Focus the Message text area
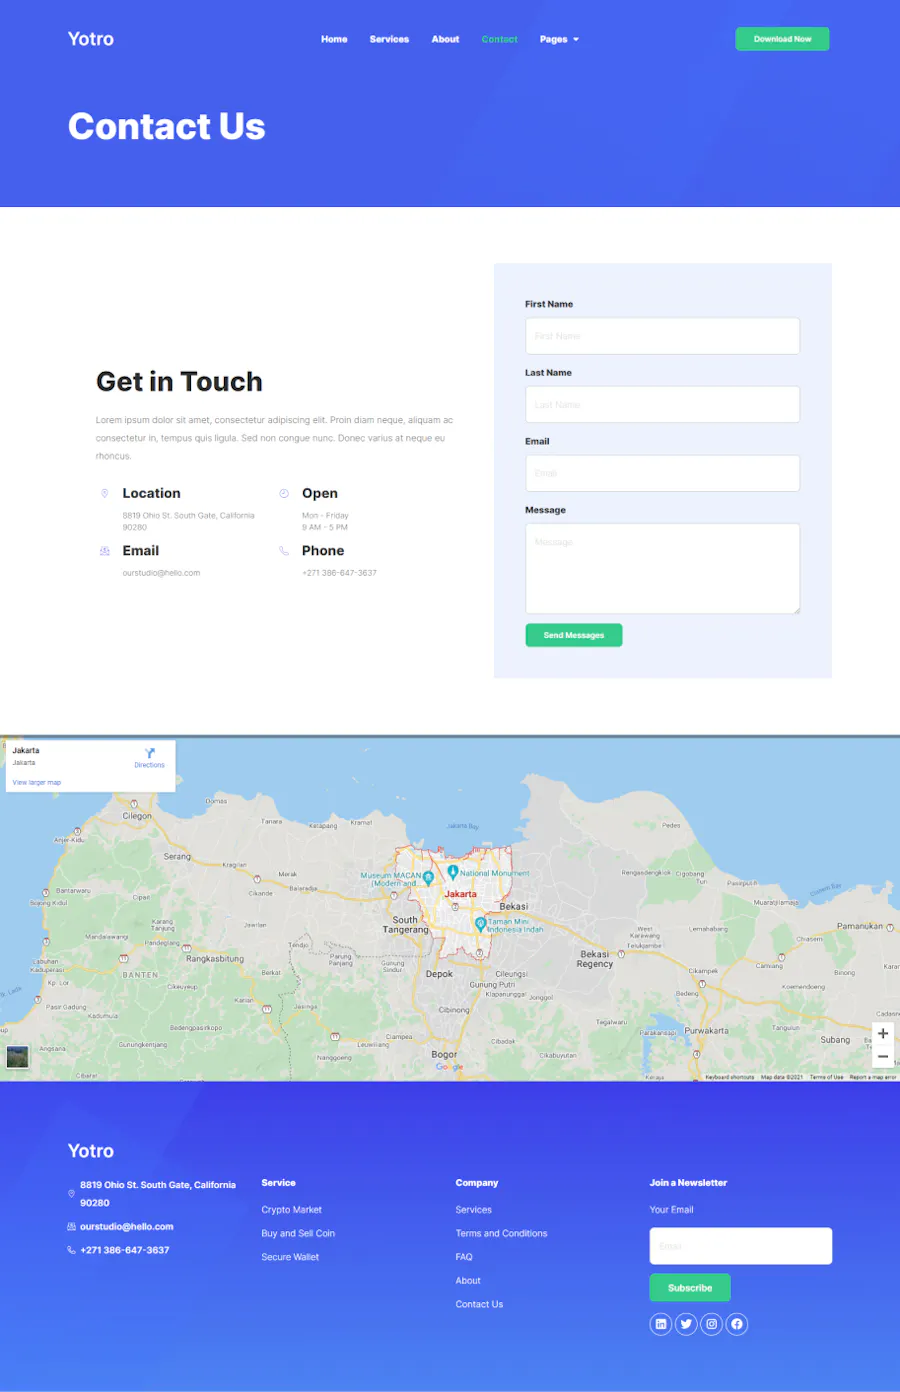The image size is (900, 1392). coord(662,568)
